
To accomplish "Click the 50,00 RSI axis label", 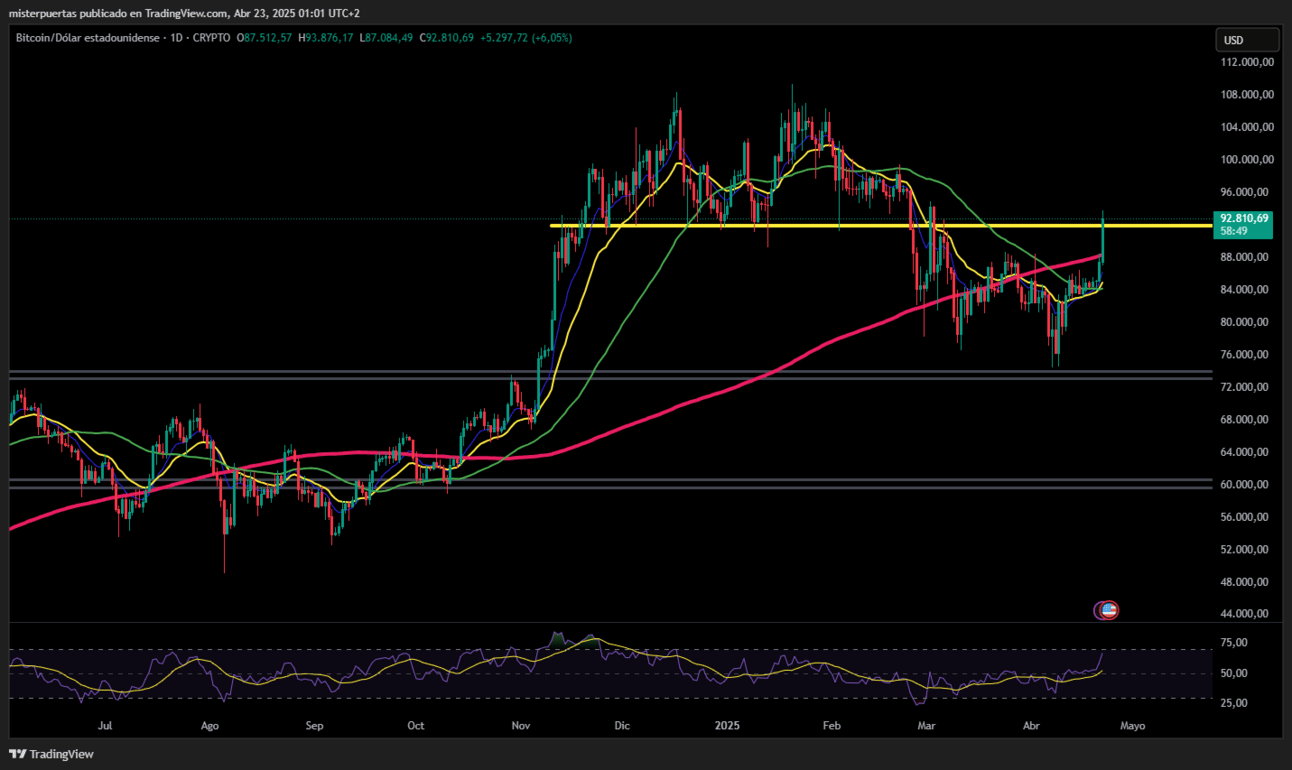I will click(x=1234, y=673).
